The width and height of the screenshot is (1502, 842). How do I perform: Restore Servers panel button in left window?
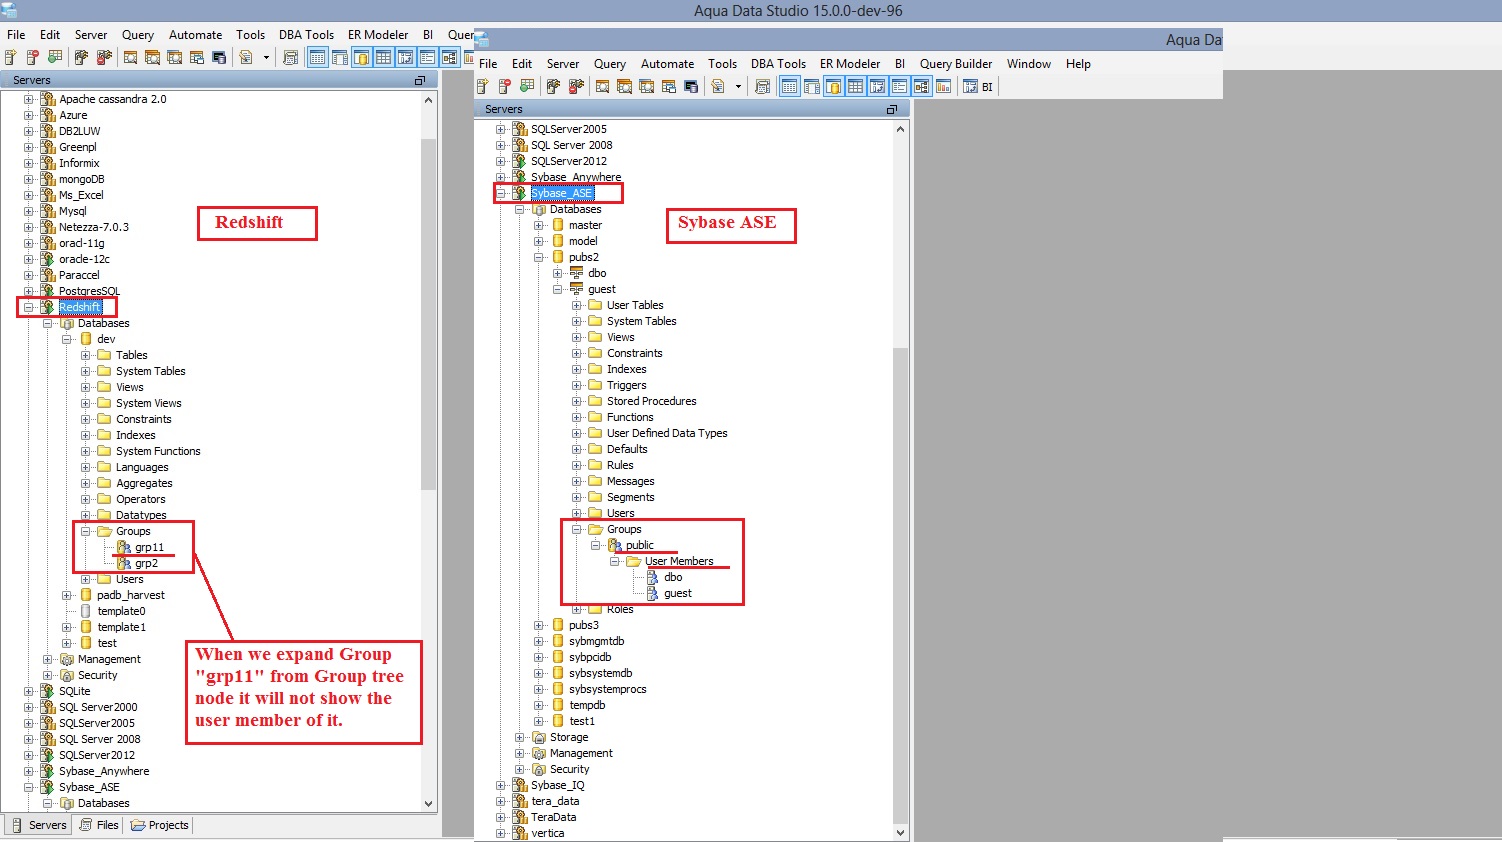tap(420, 80)
